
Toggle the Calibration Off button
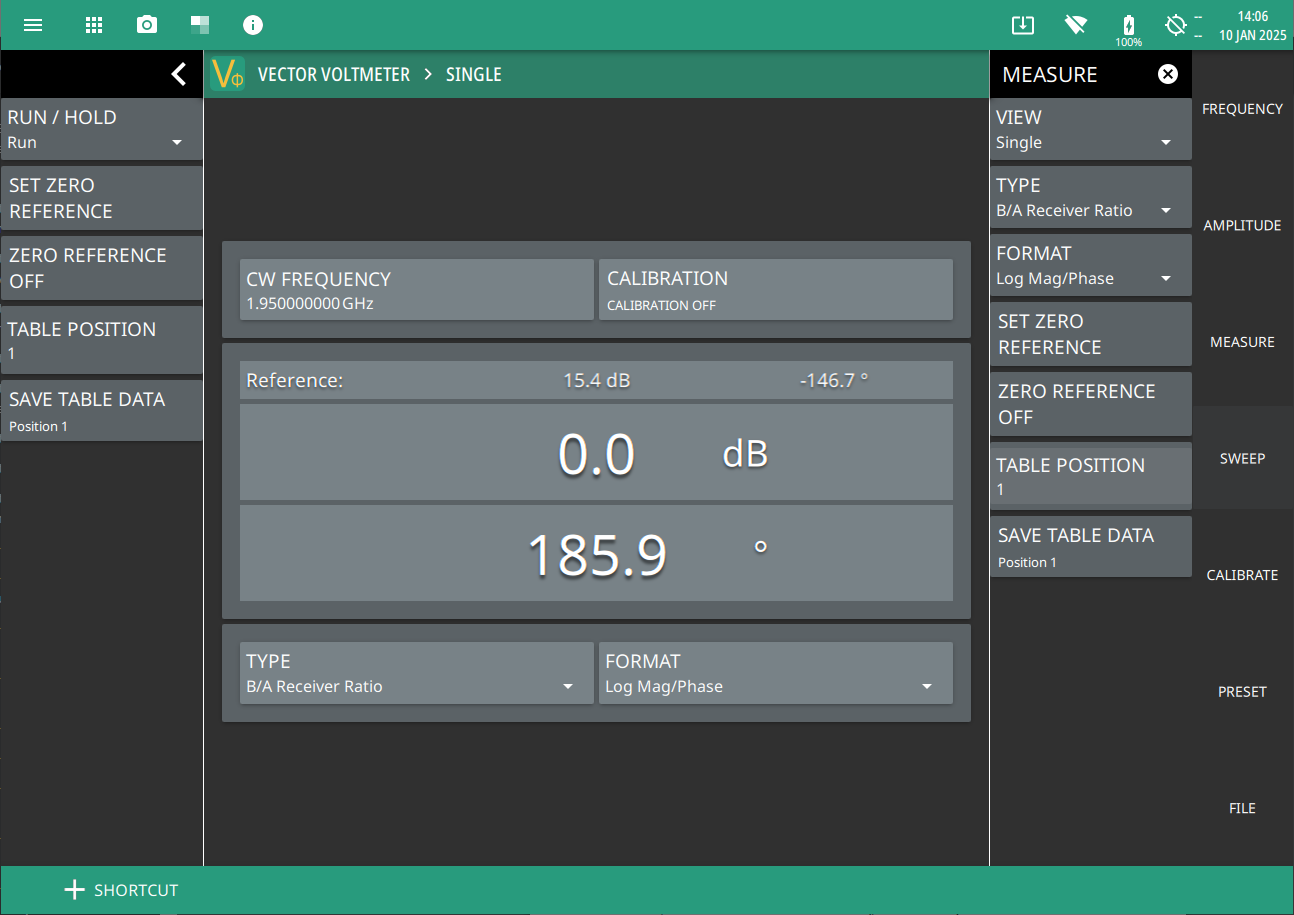click(775, 291)
